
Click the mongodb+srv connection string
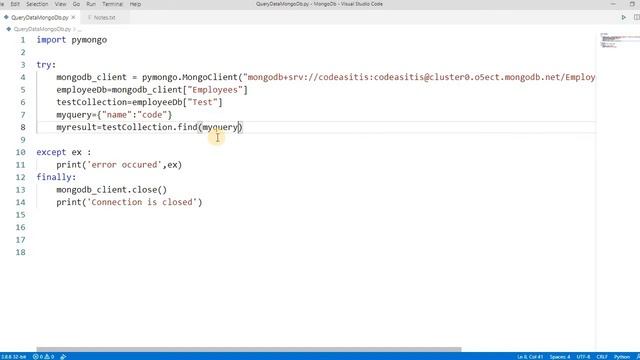[419, 77]
